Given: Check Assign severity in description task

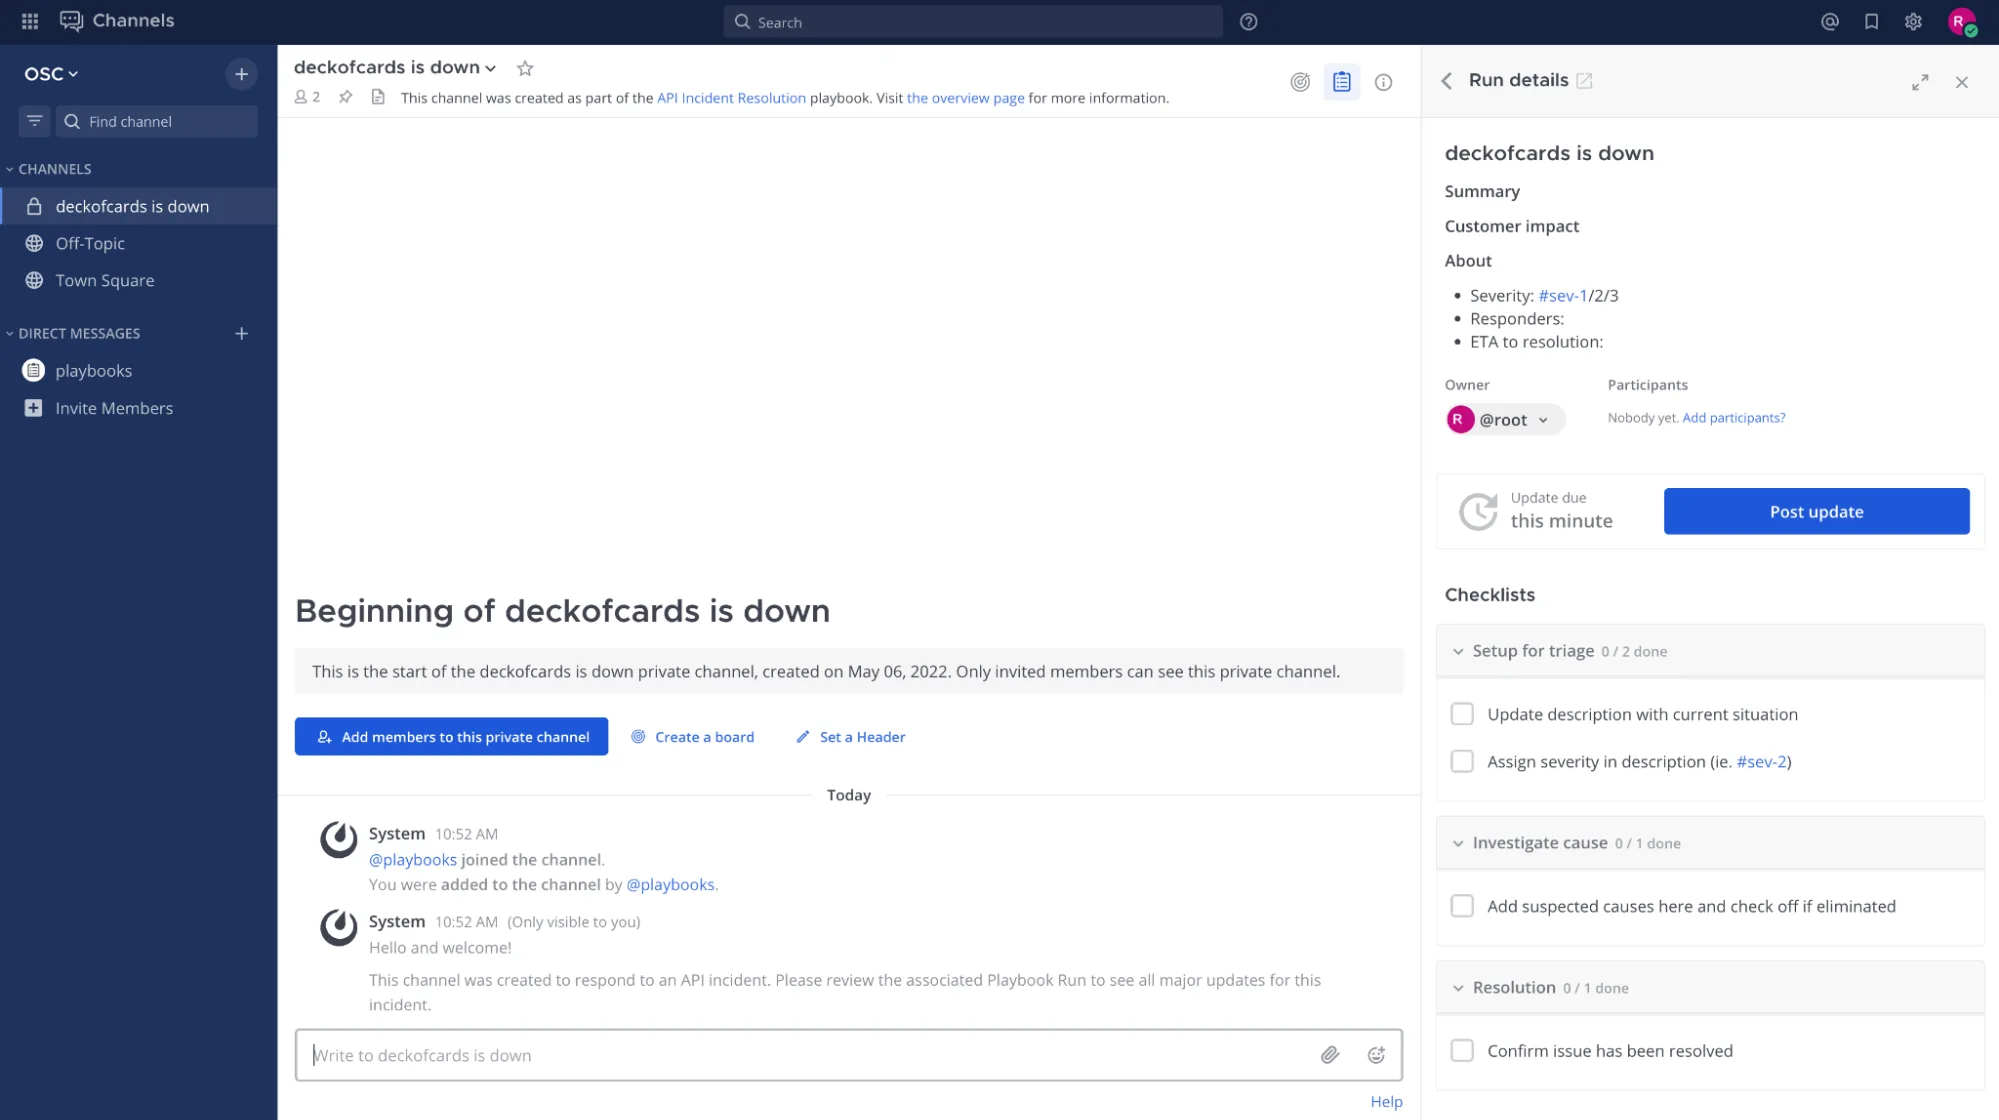Looking at the screenshot, I should (x=1461, y=762).
